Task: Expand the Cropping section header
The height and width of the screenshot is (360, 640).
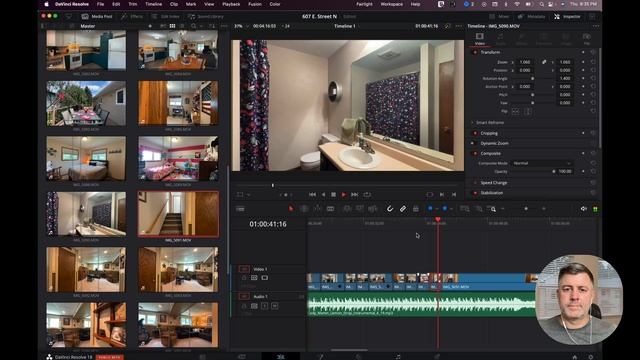Action: pyautogui.click(x=489, y=133)
